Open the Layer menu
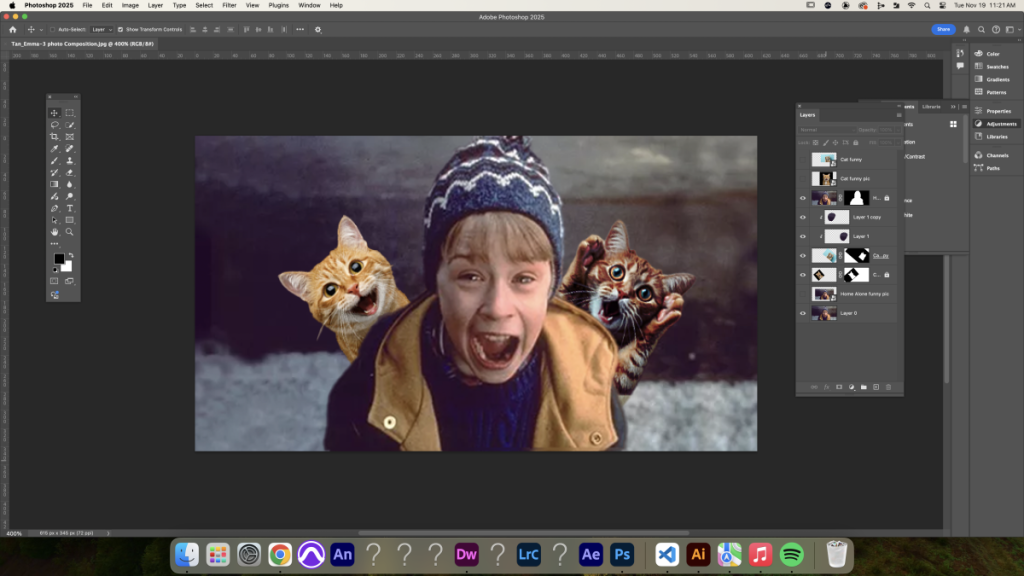Viewport: 1024px width, 576px height. click(155, 5)
